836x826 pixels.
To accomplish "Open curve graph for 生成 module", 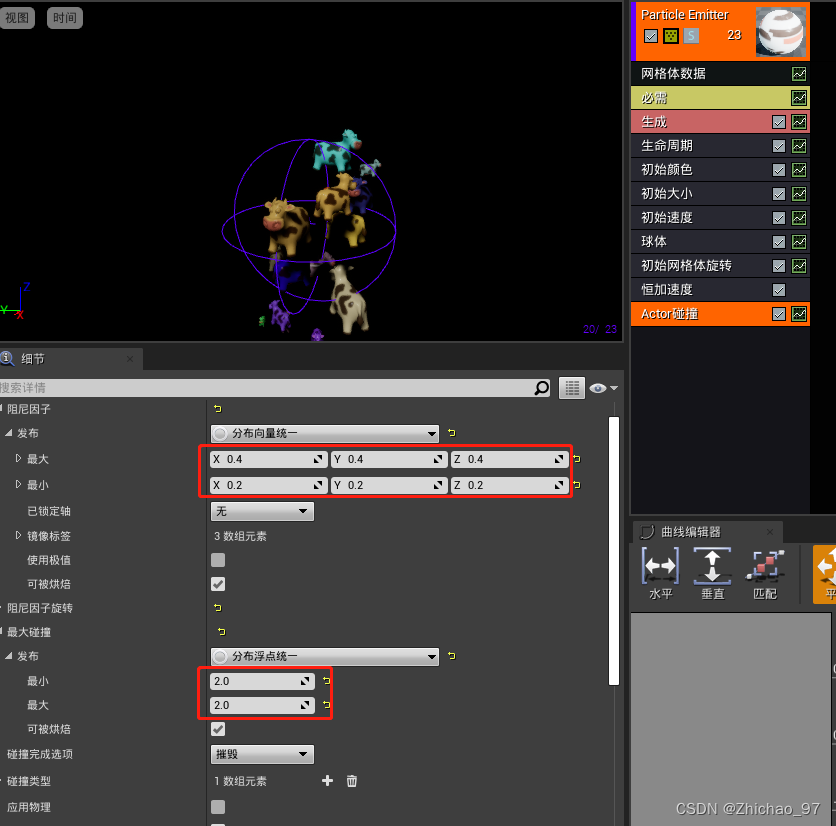I will [x=799, y=122].
